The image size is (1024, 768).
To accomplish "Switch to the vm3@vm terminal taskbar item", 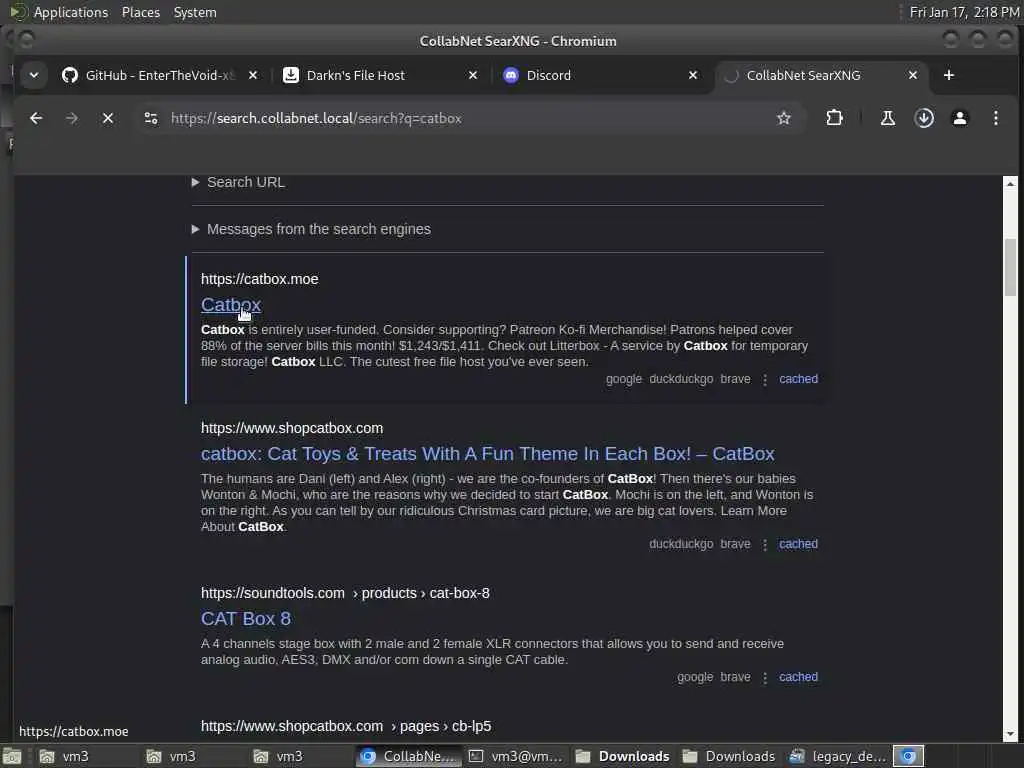I will coord(516,756).
